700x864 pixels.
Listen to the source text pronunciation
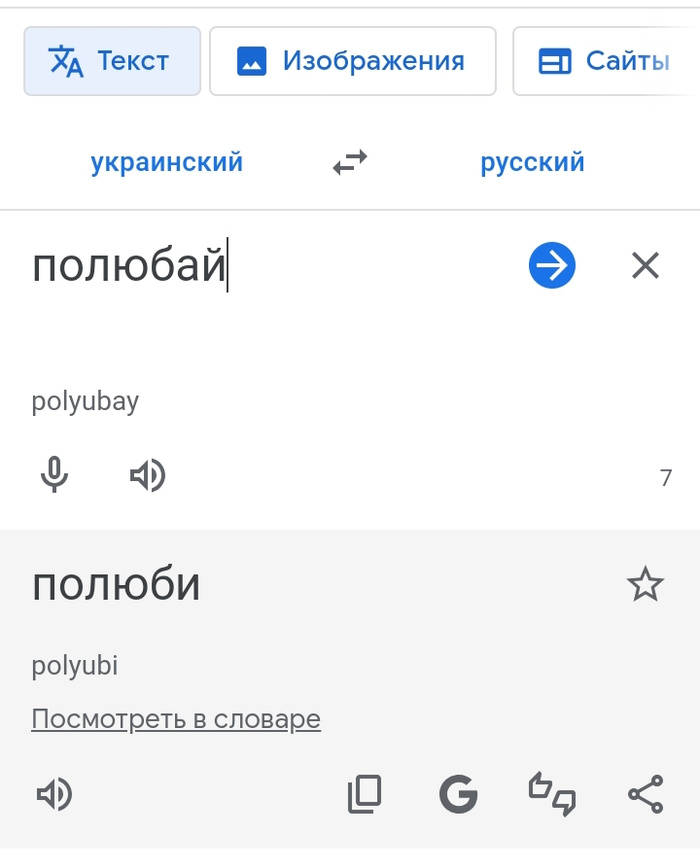coord(148,476)
